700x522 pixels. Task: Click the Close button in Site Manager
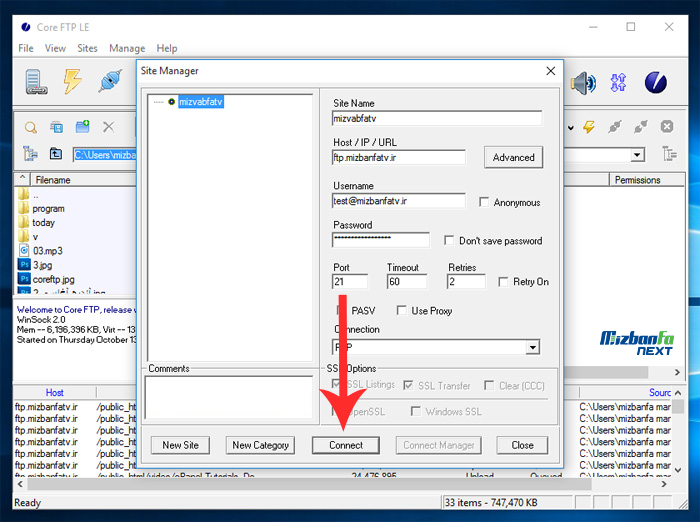click(x=522, y=445)
